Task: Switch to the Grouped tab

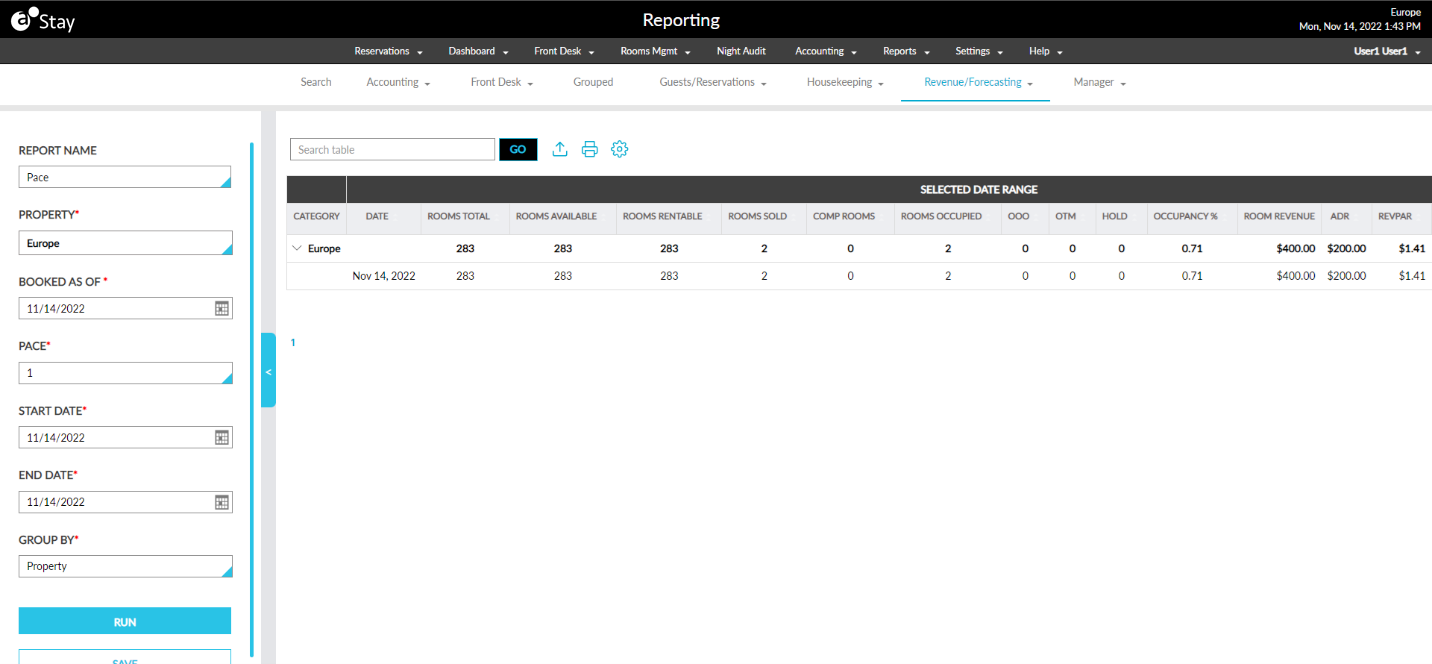Action: coord(593,82)
